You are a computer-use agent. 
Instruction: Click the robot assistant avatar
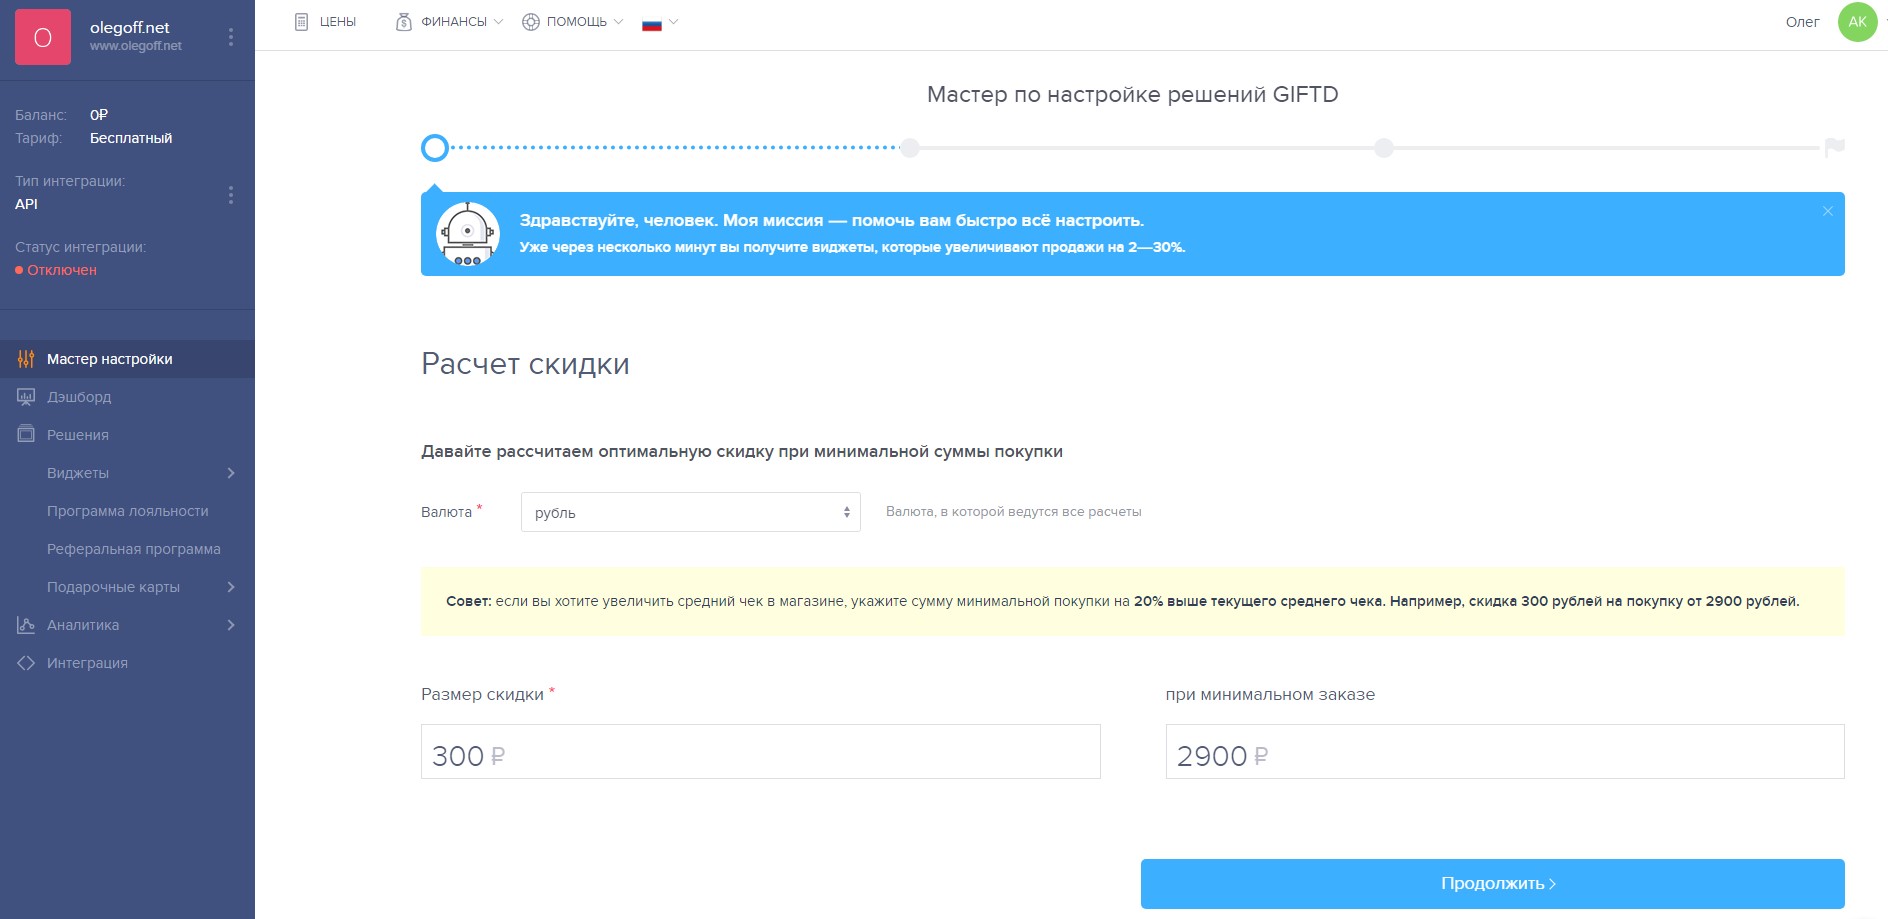tap(468, 234)
